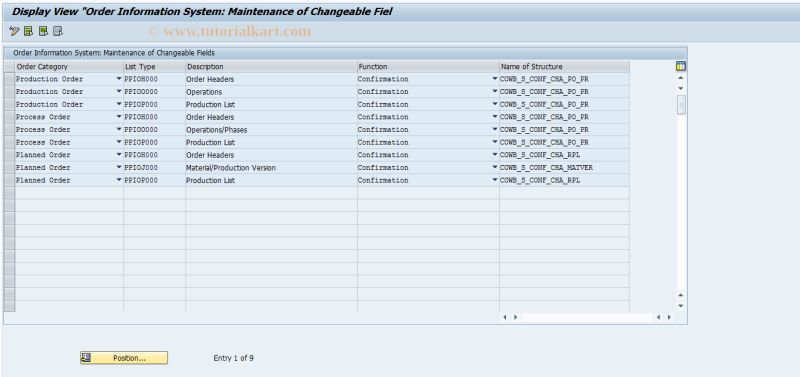
Task: Click the vertical scrollbar down arrow at bottom
Action: click(x=681, y=306)
